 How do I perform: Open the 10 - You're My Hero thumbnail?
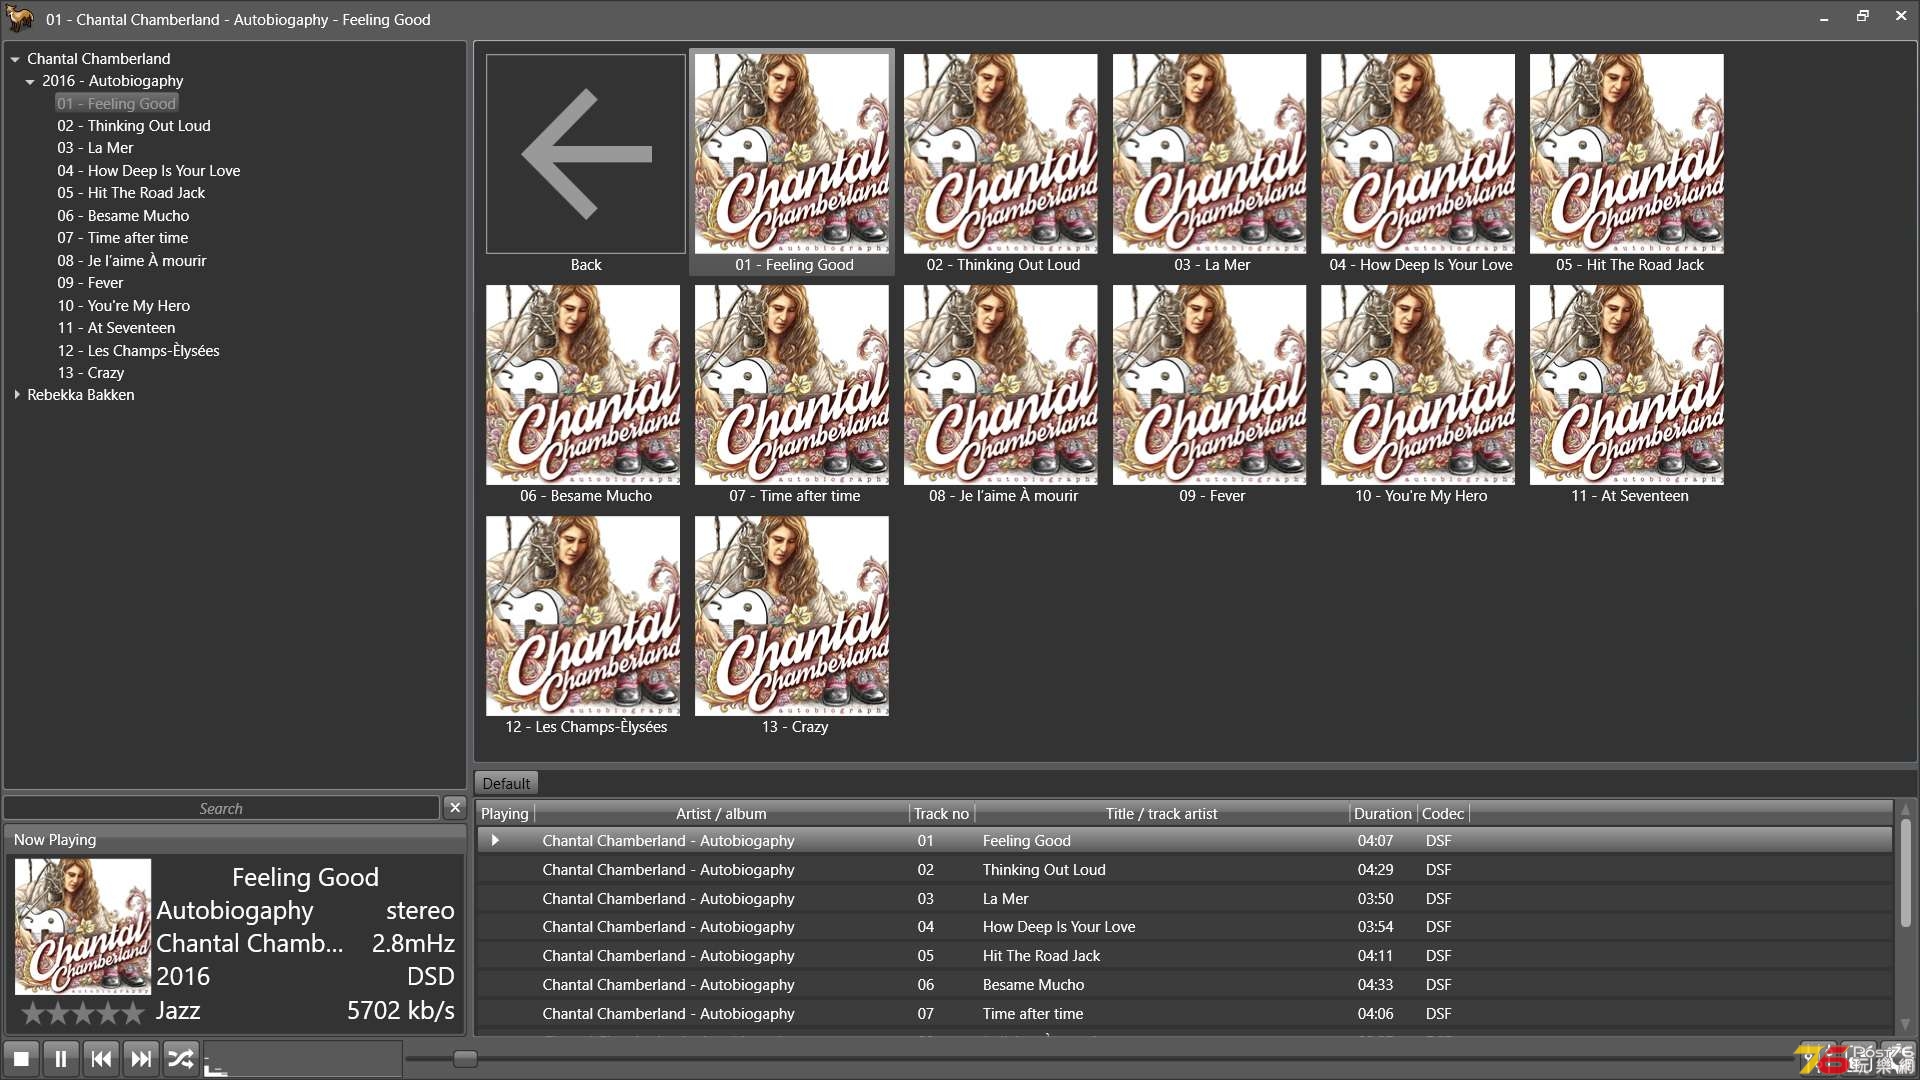click(x=1418, y=385)
